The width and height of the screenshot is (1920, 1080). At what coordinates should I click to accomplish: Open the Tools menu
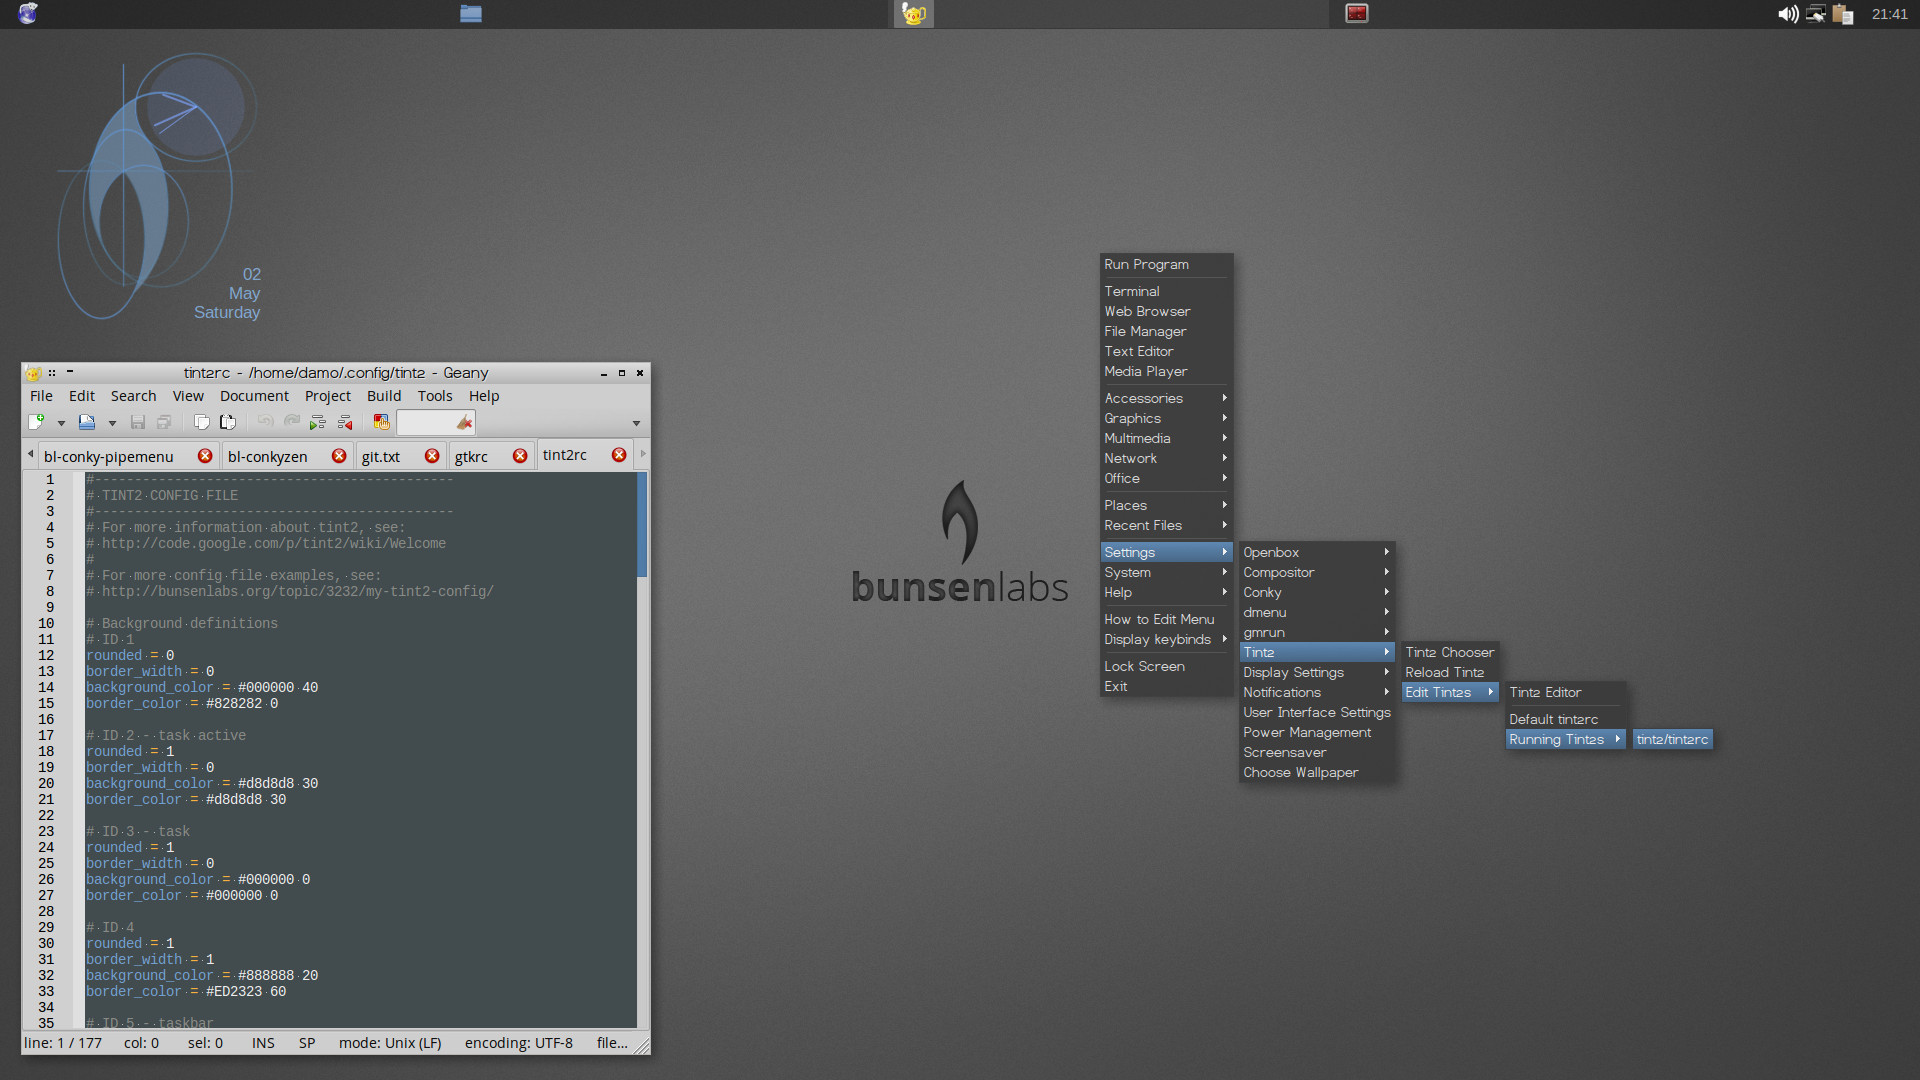435,396
